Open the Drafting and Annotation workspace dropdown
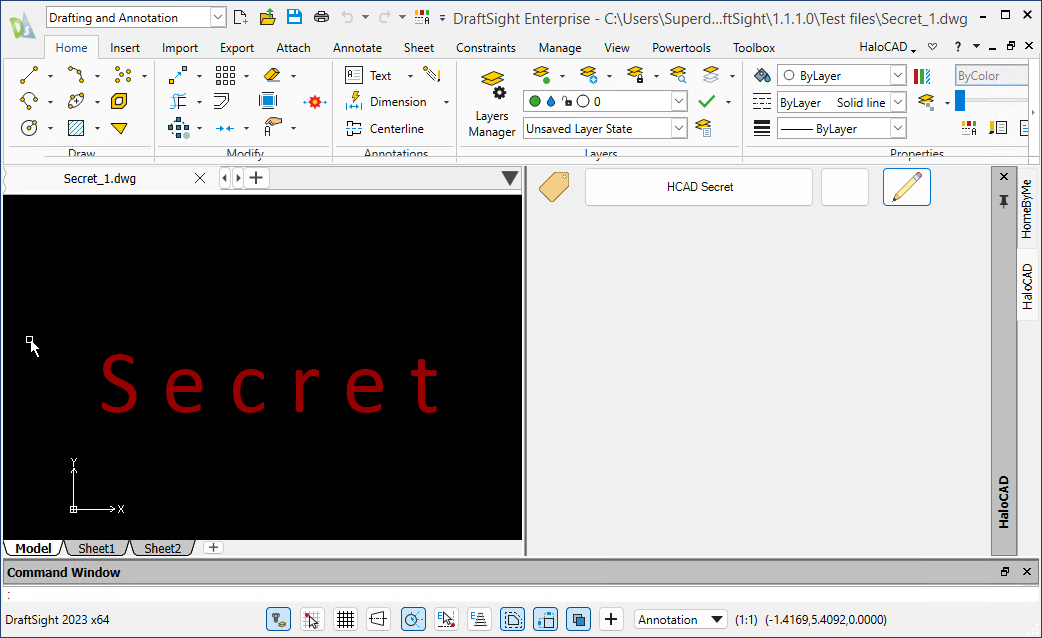This screenshot has height=638, width=1042. [218, 17]
